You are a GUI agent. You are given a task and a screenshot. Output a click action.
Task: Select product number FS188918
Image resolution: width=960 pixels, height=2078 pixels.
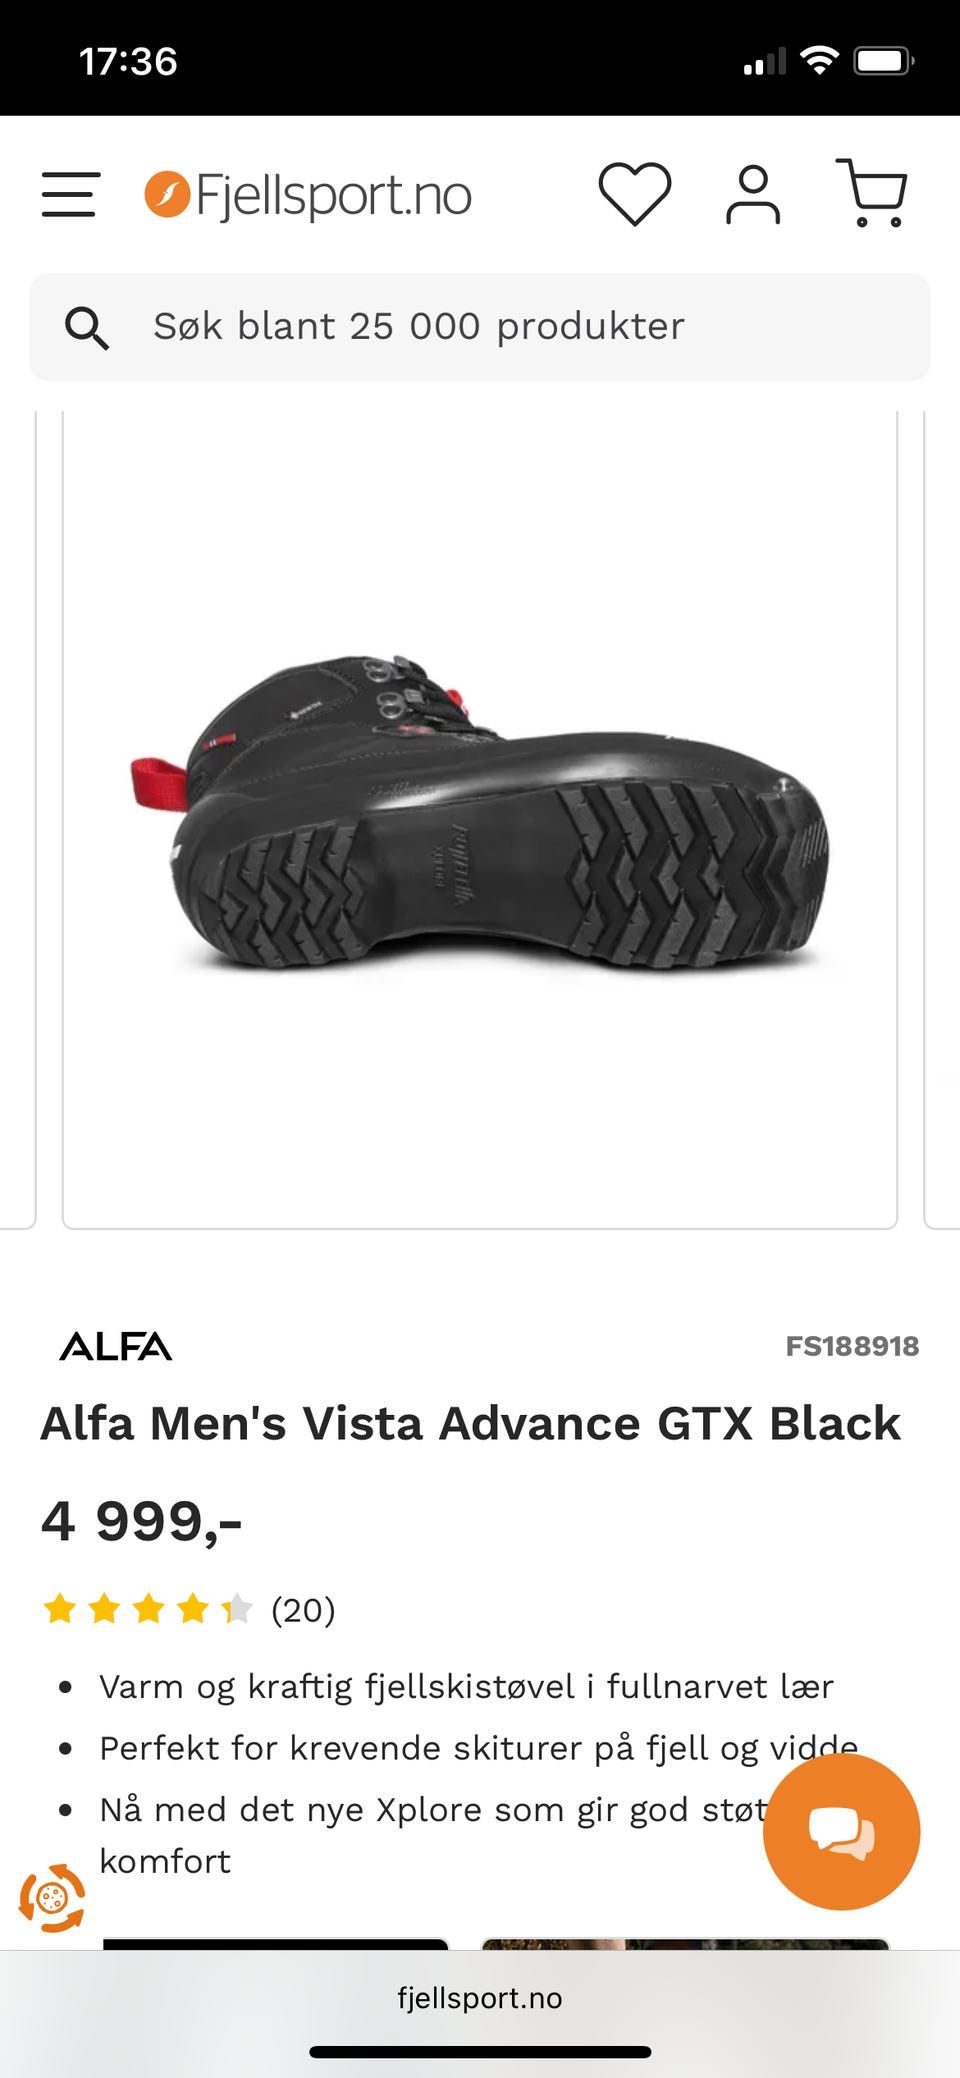852,1346
